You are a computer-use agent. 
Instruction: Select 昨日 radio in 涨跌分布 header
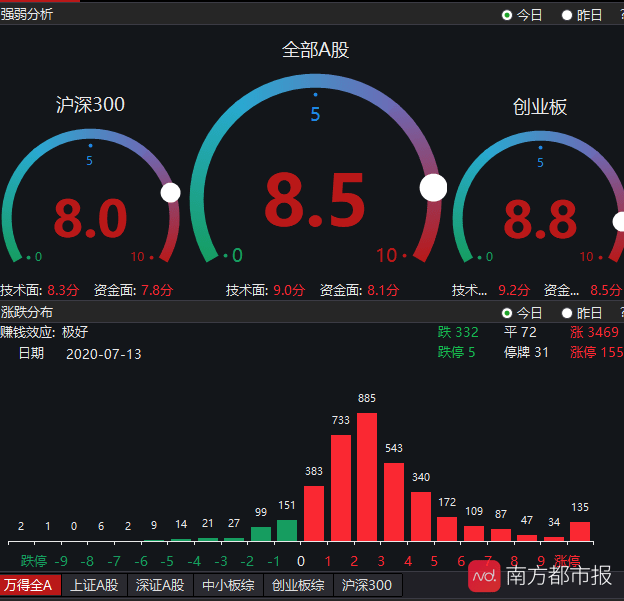pyautogui.click(x=567, y=313)
